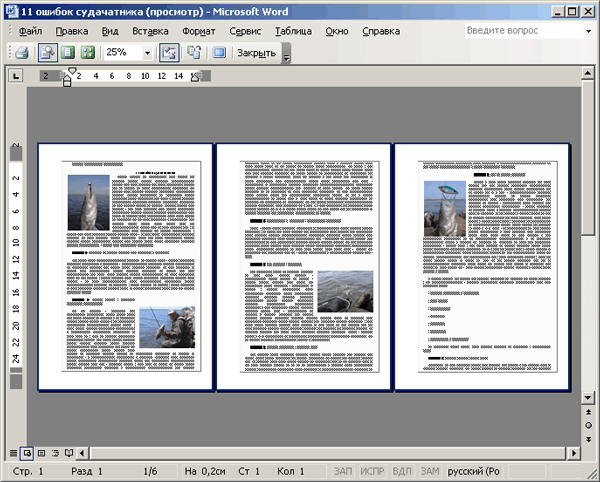
Task: Switch to Full Screen mode icon
Action: (219, 52)
